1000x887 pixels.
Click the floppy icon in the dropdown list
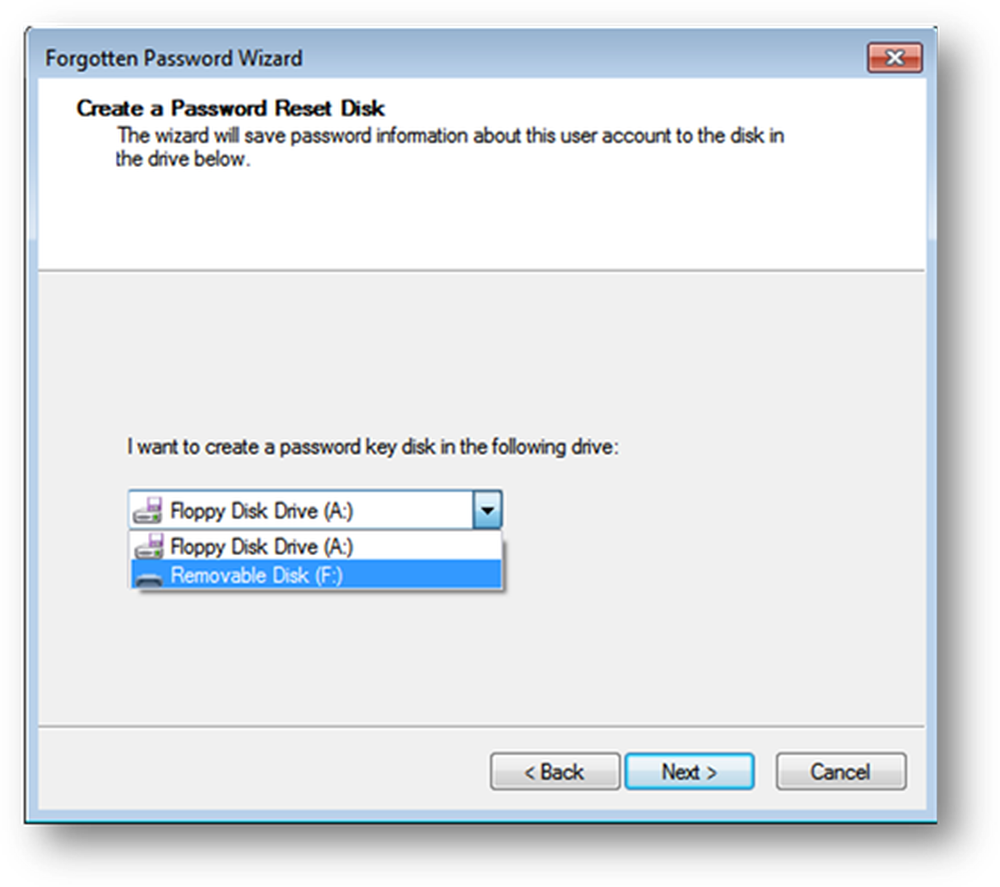[x=148, y=546]
